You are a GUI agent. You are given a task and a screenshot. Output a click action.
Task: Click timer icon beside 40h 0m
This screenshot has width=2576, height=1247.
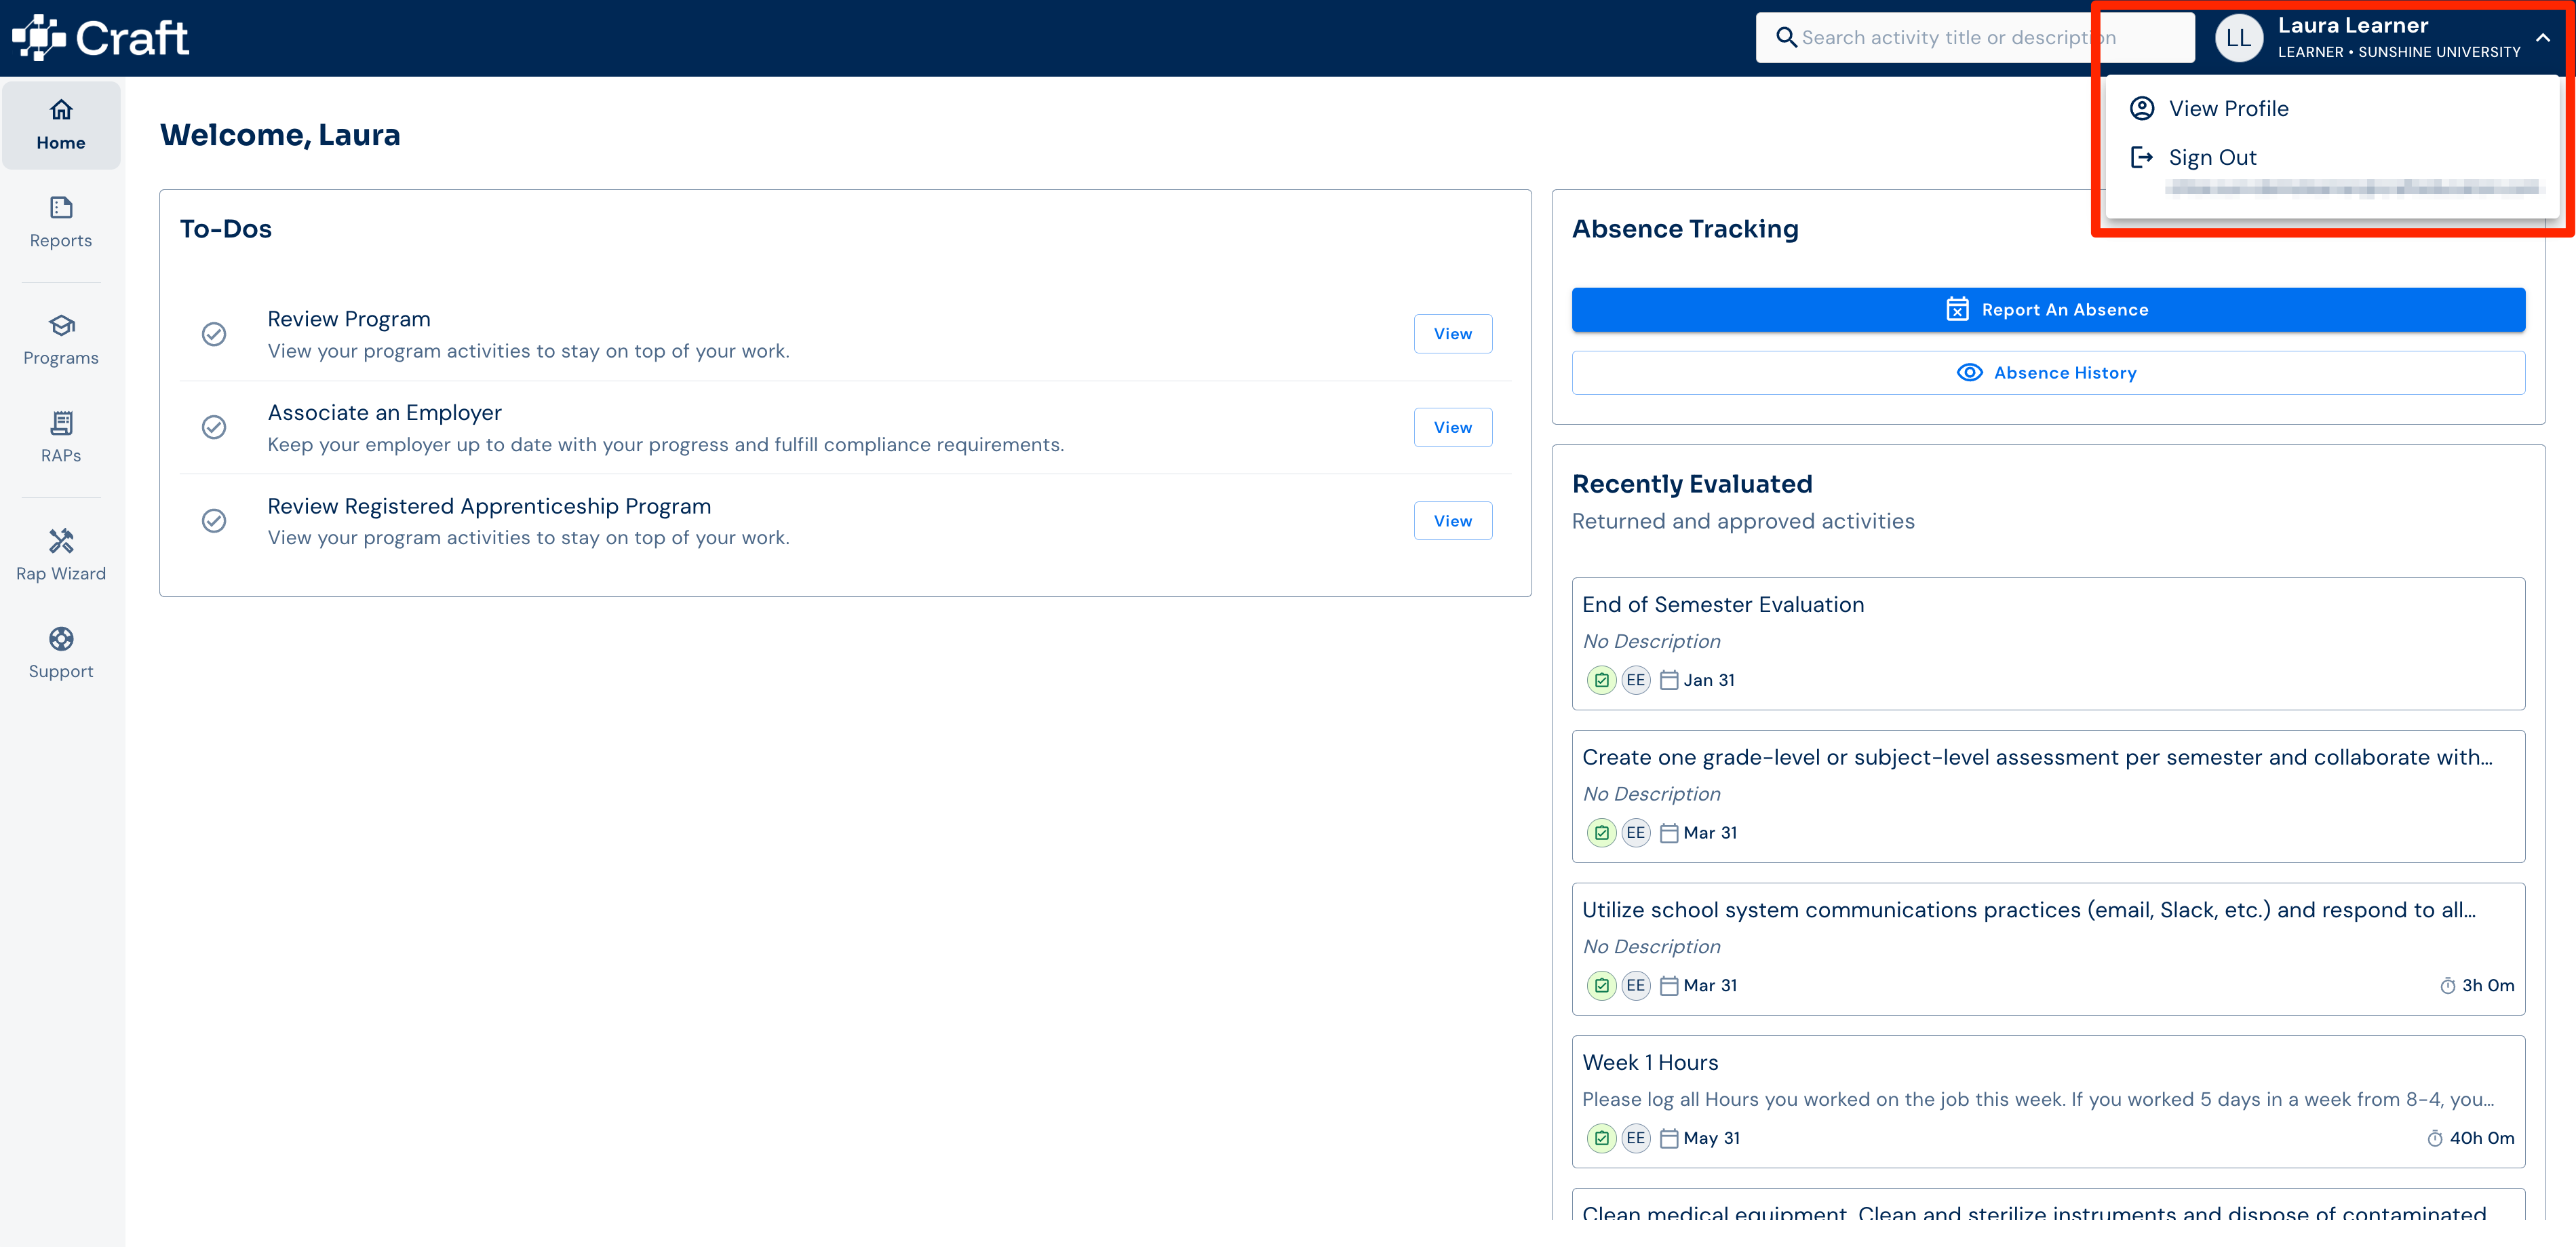pyautogui.click(x=2435, y=1138)
